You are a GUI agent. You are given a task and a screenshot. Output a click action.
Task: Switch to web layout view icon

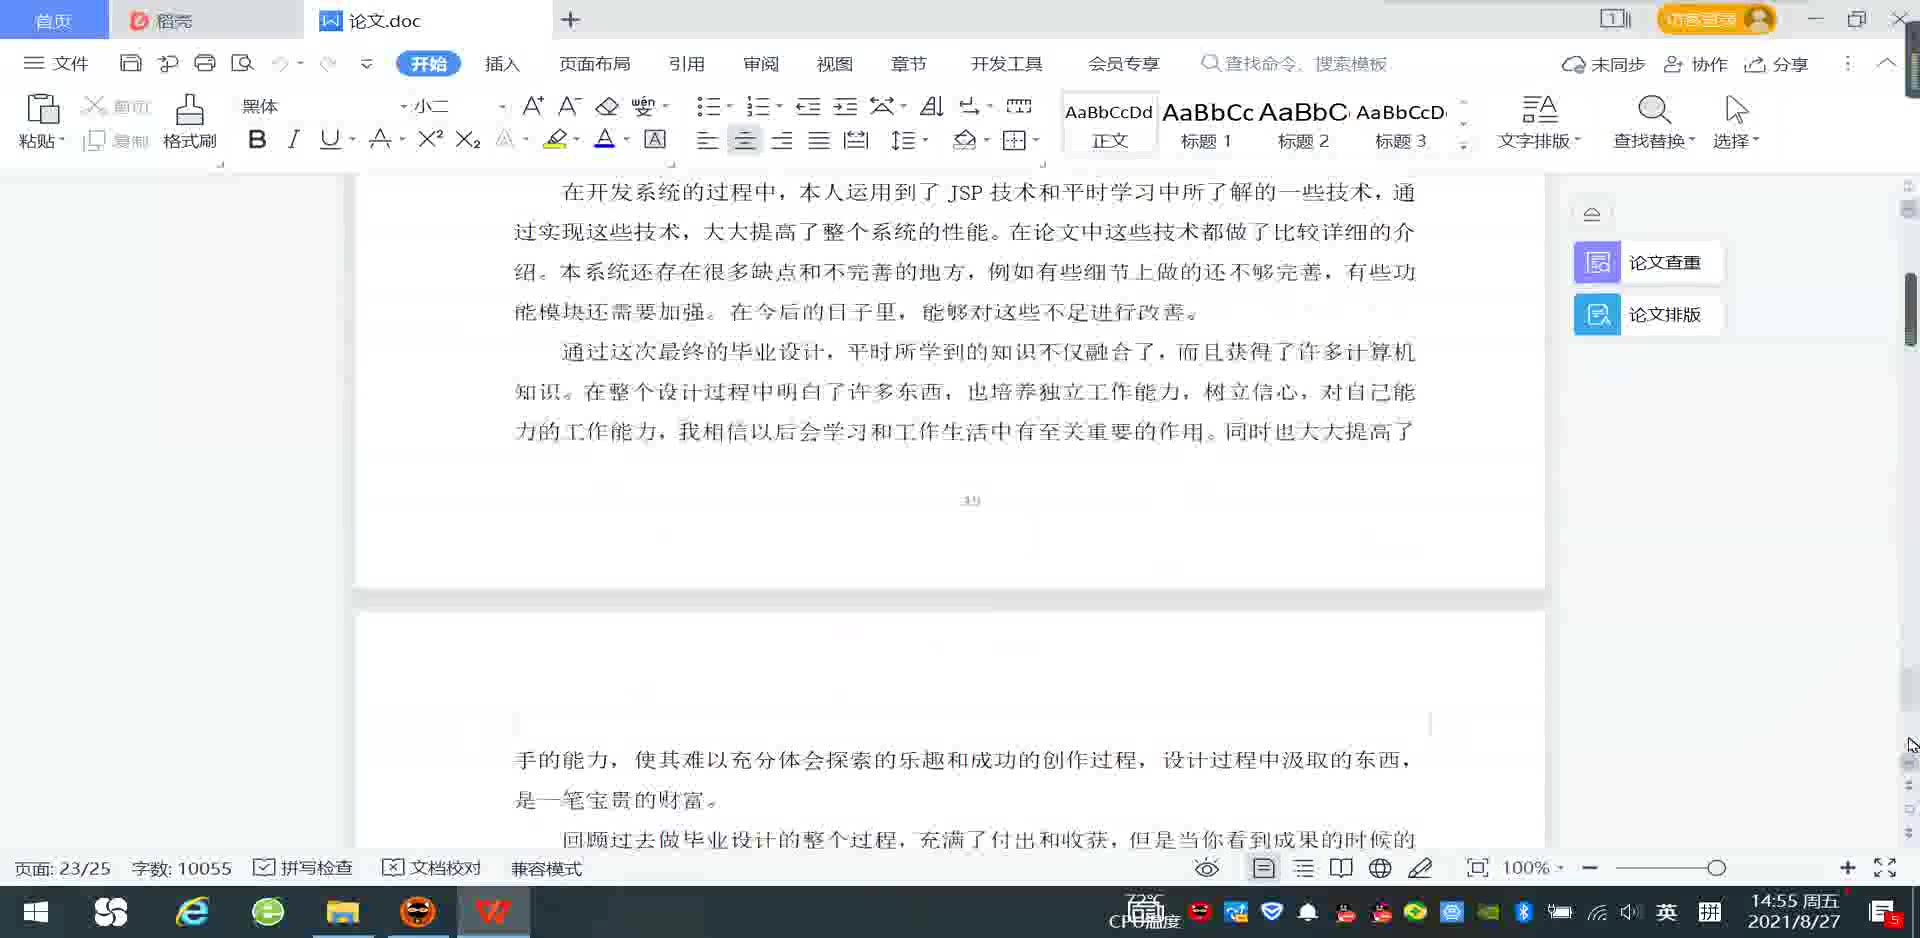pos(1380,868)
